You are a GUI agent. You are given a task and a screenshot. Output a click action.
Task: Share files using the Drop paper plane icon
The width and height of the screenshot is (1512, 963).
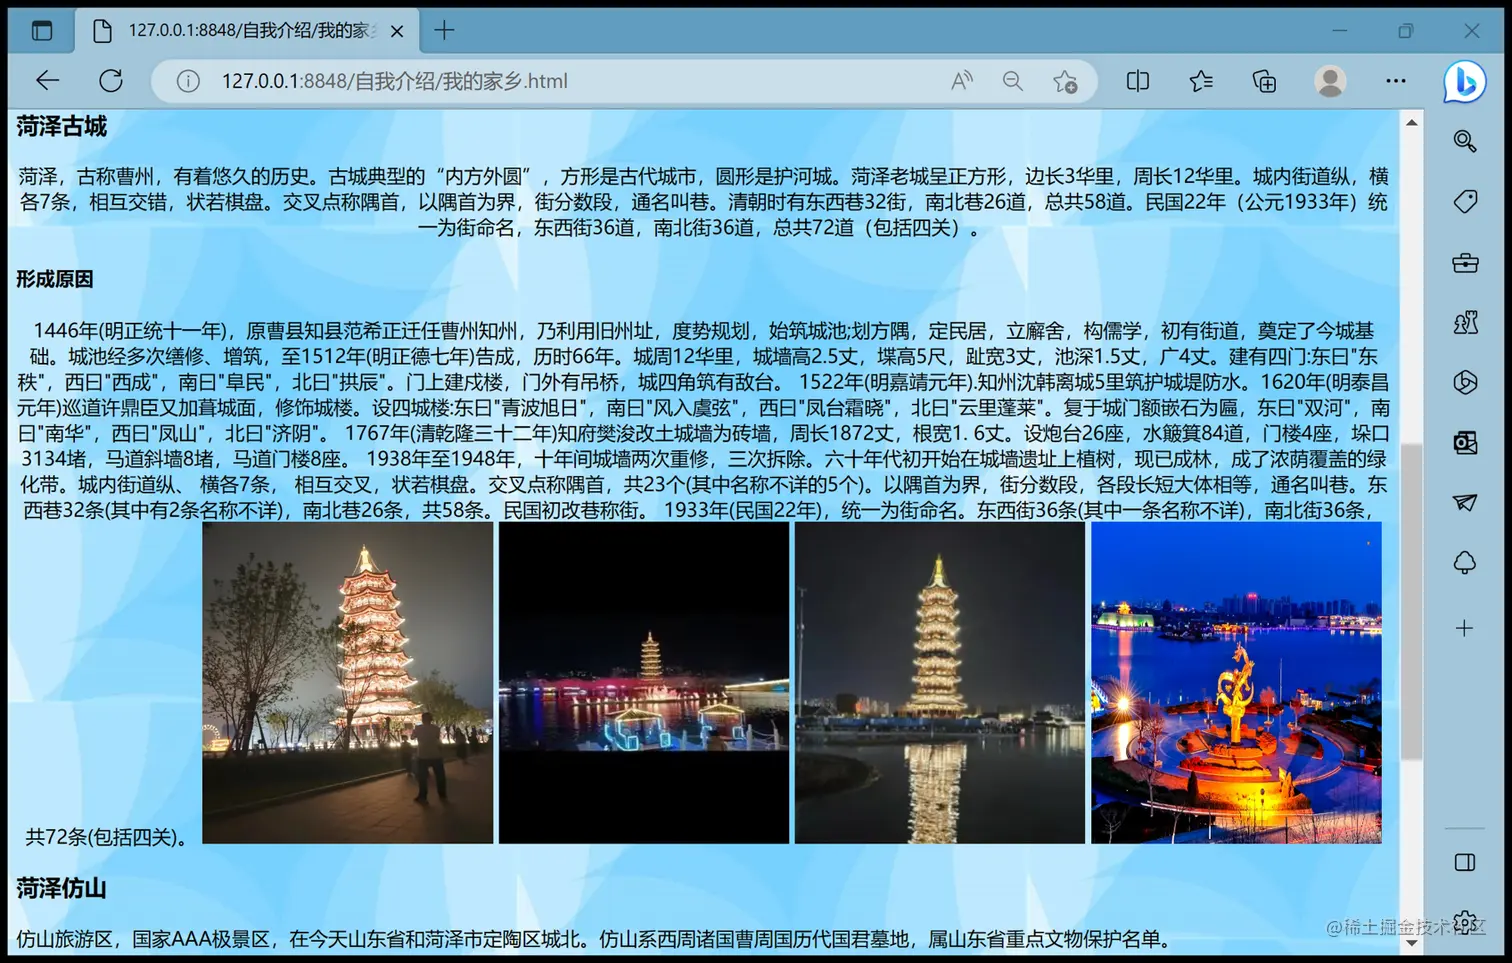tap(1464, 502)
